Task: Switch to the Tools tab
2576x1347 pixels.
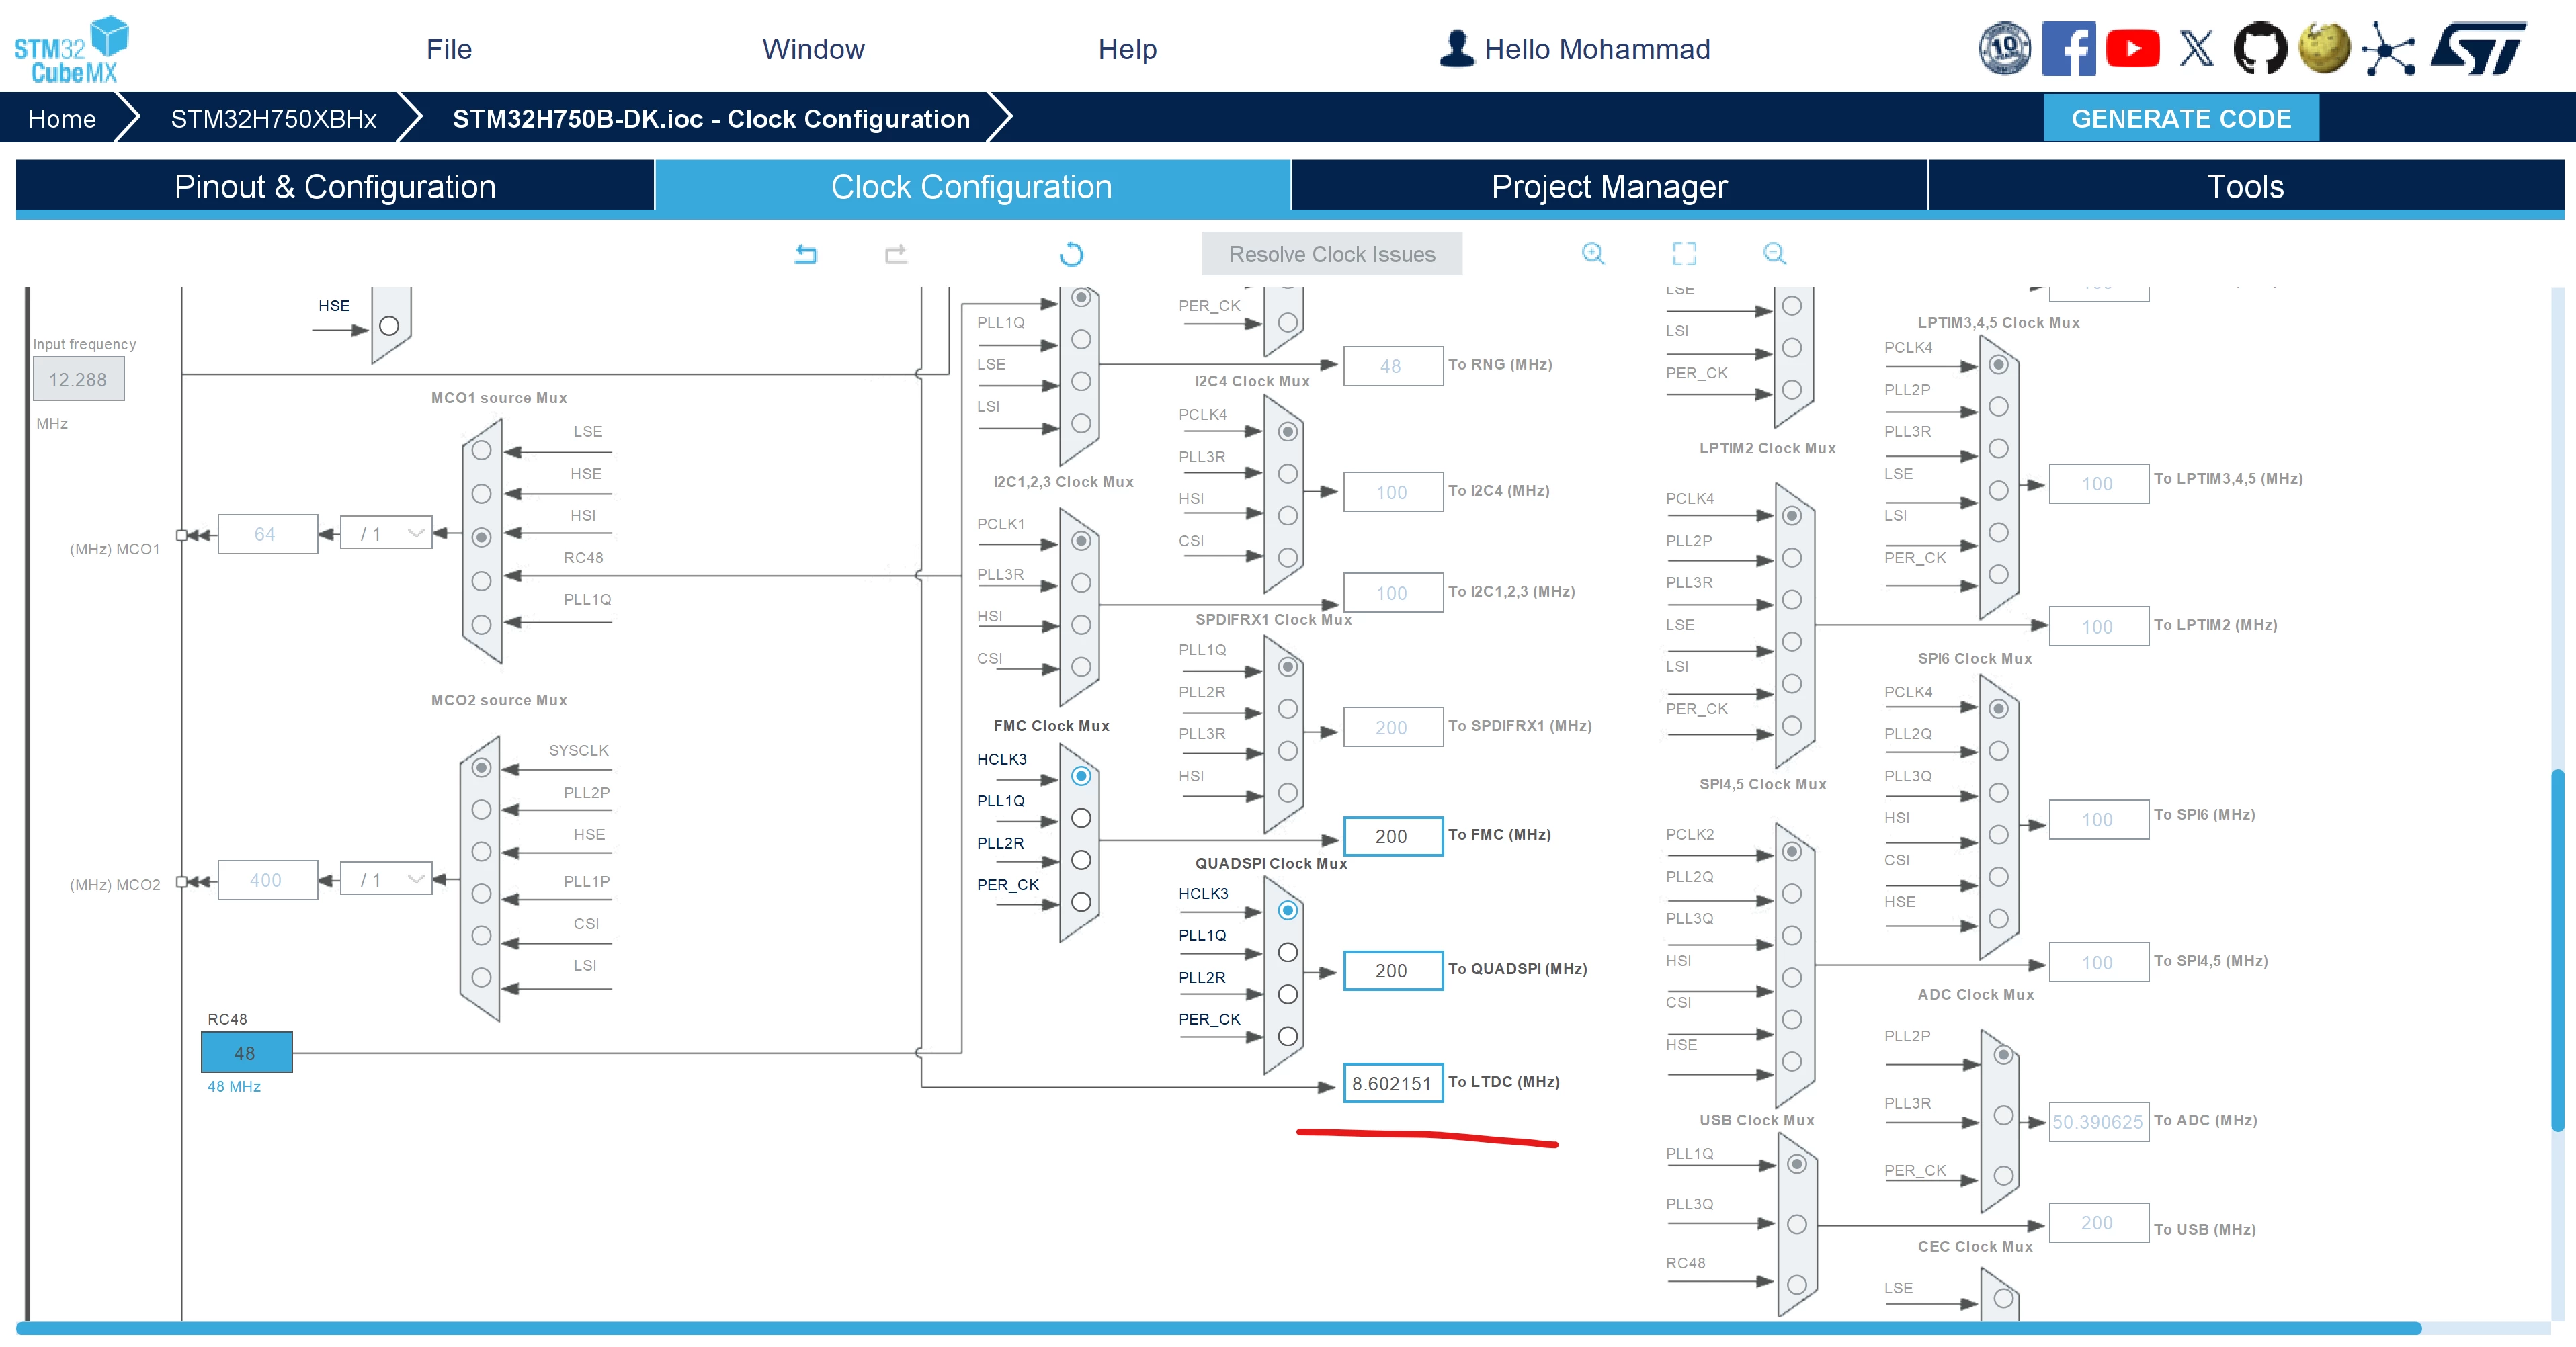Action: (2245, 186)
